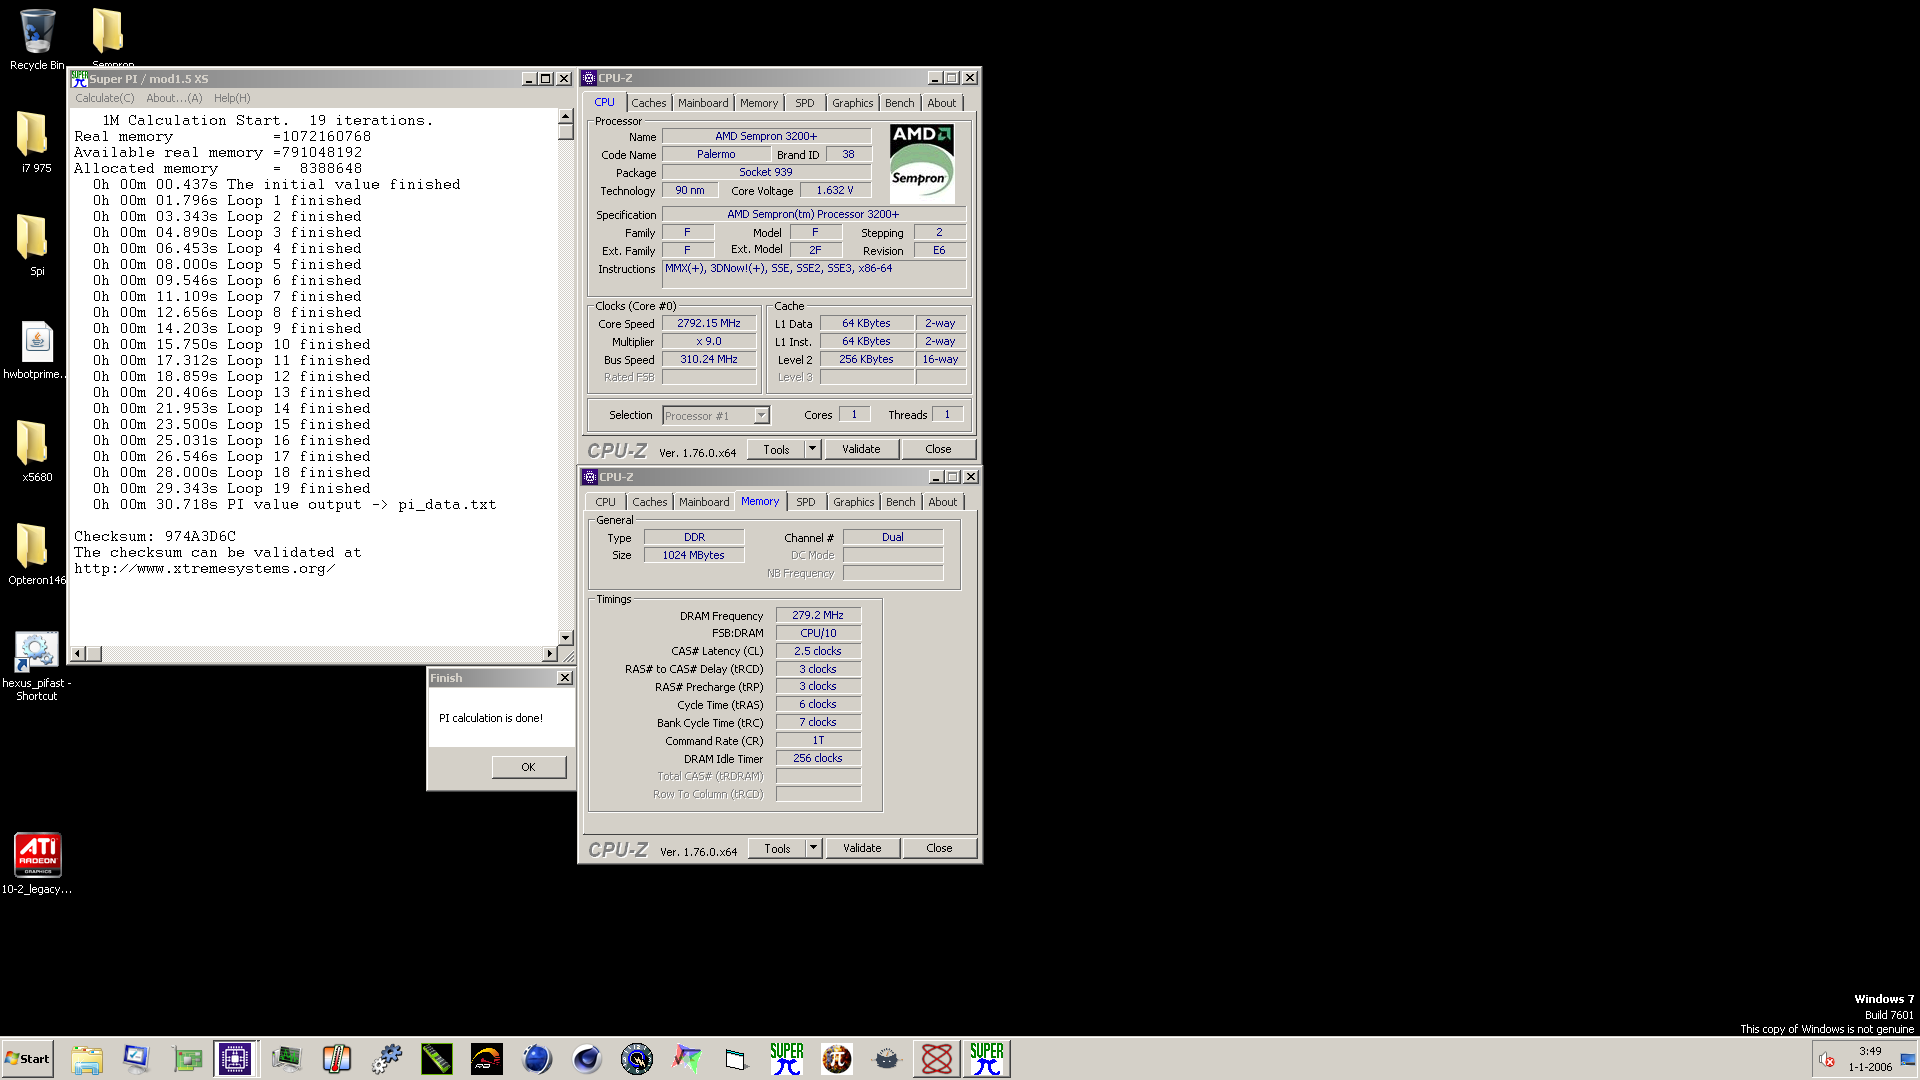The width and height of the screenshot is (1920, 1080).
Task: Click the gears taskbar icon
Action: [x=387, y=1059]
